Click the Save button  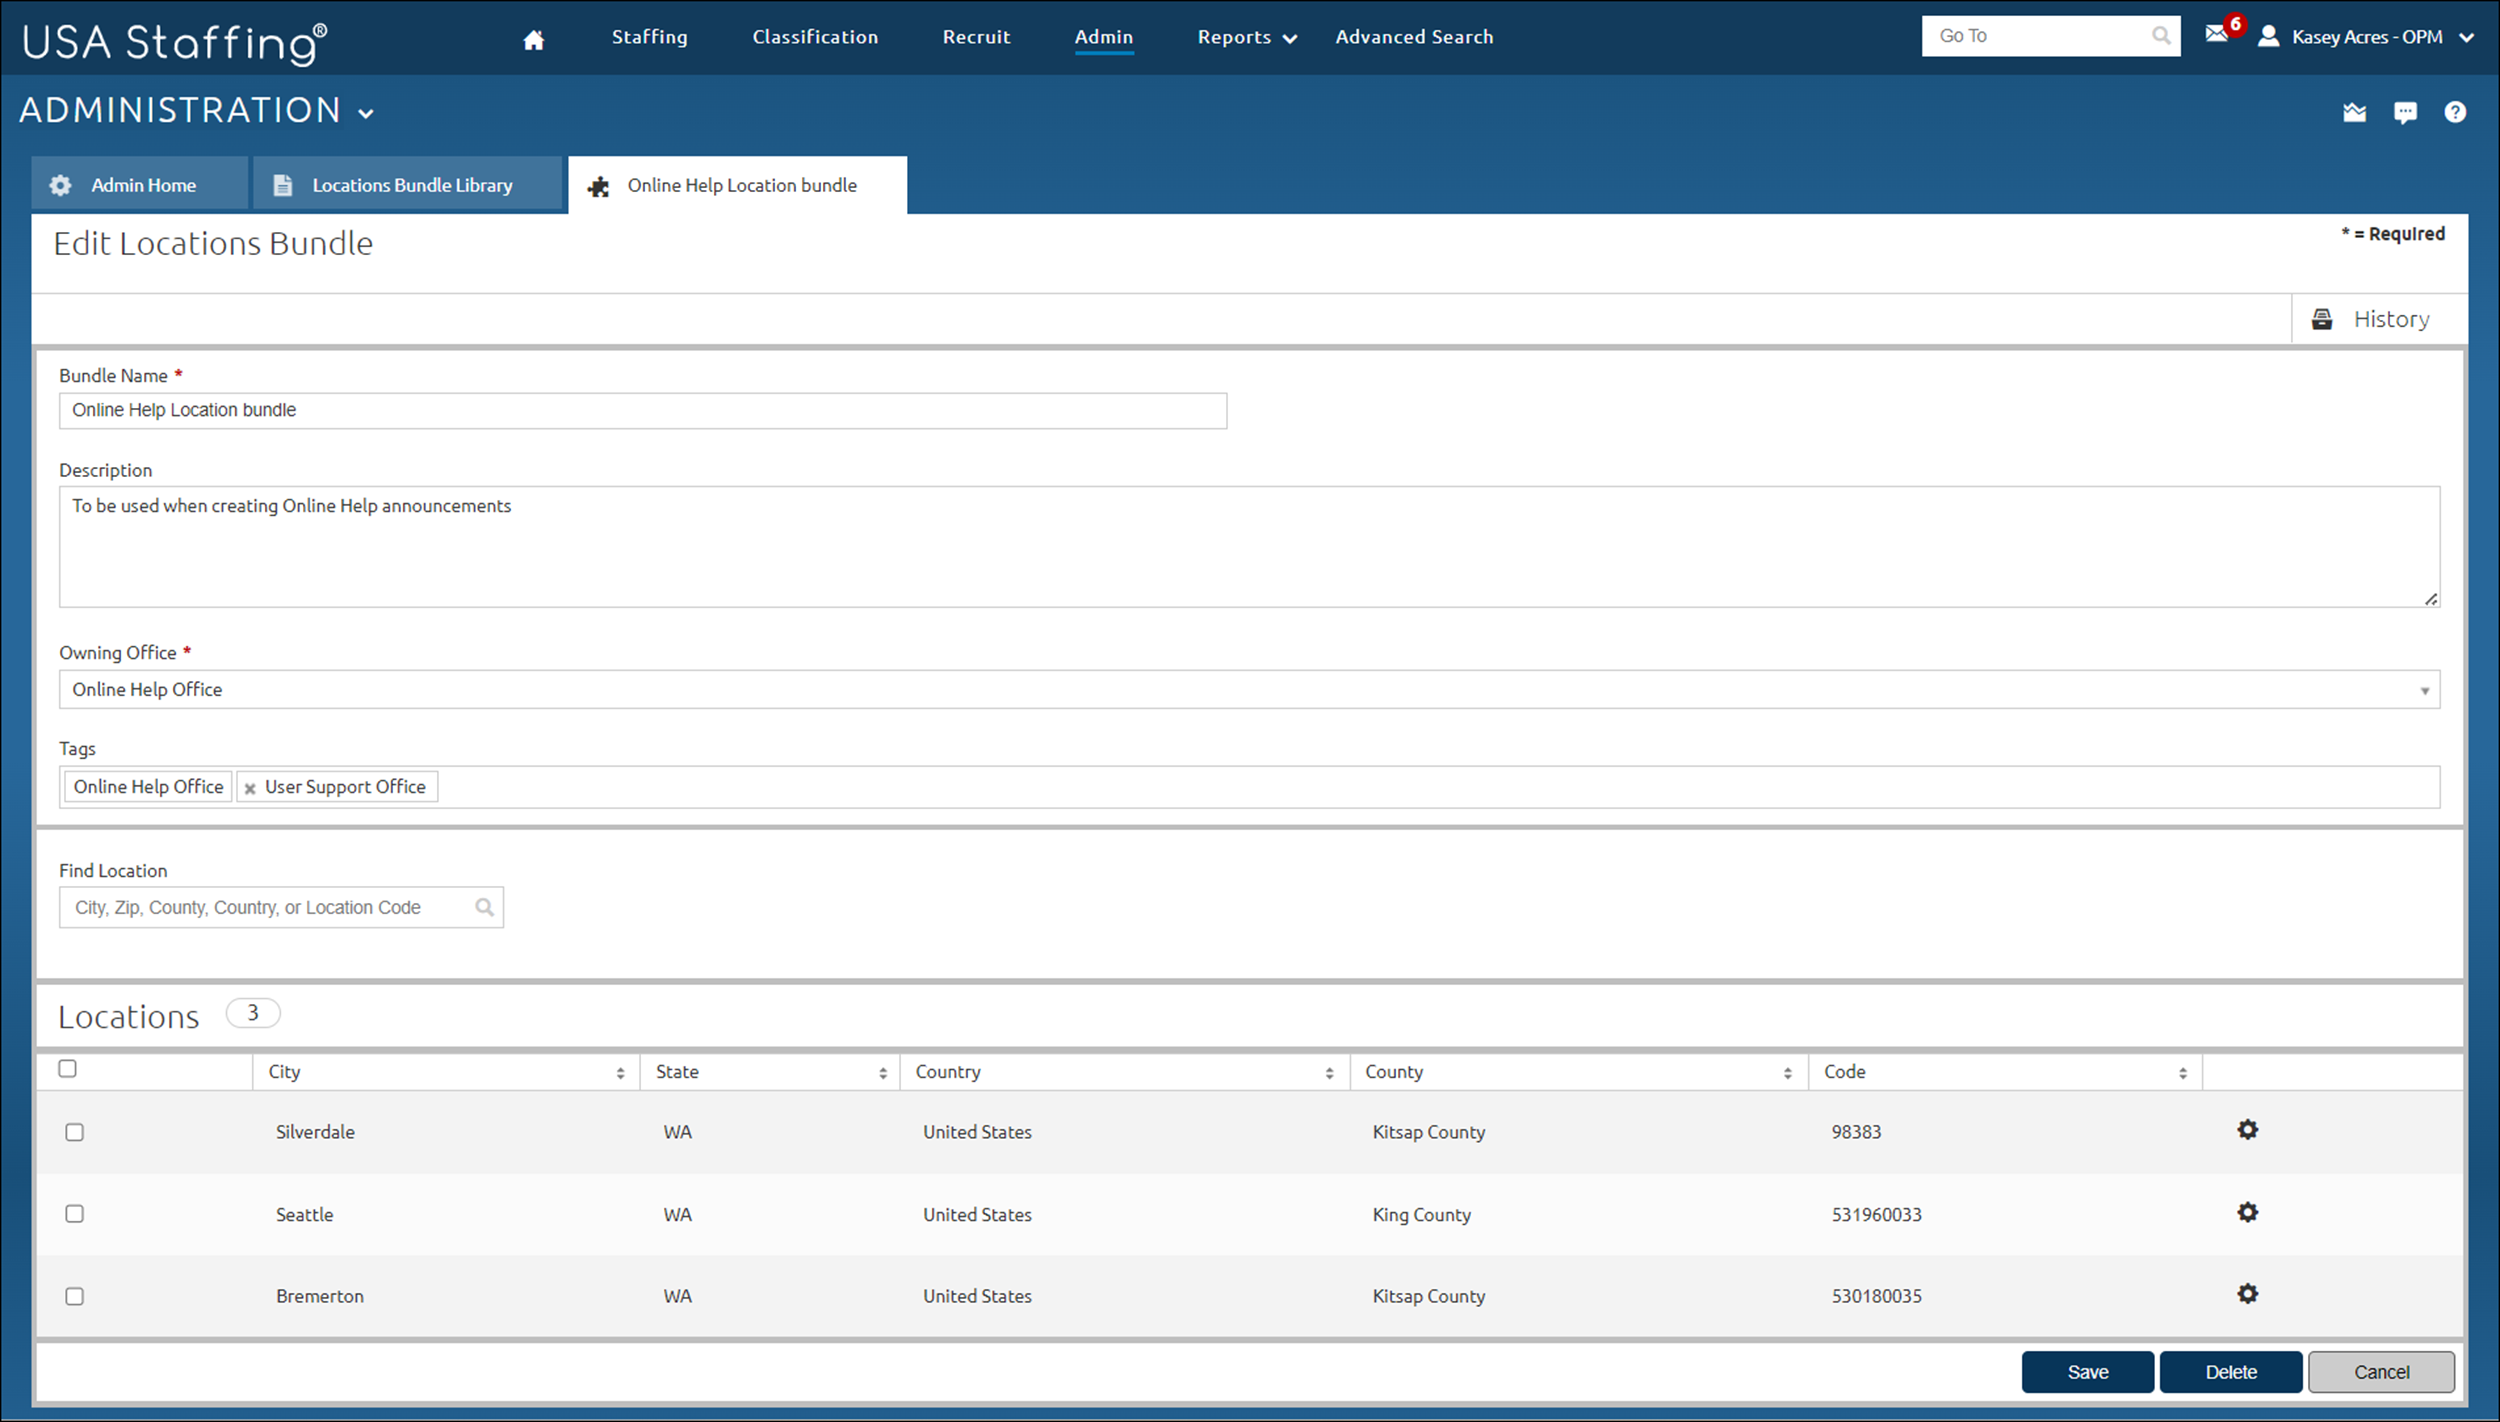(2087, 1372)
